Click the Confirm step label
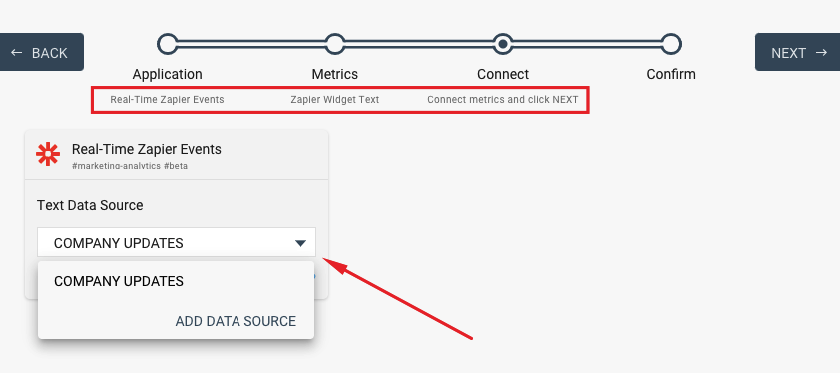Viewport: 840px width, 373px height. 671,74
